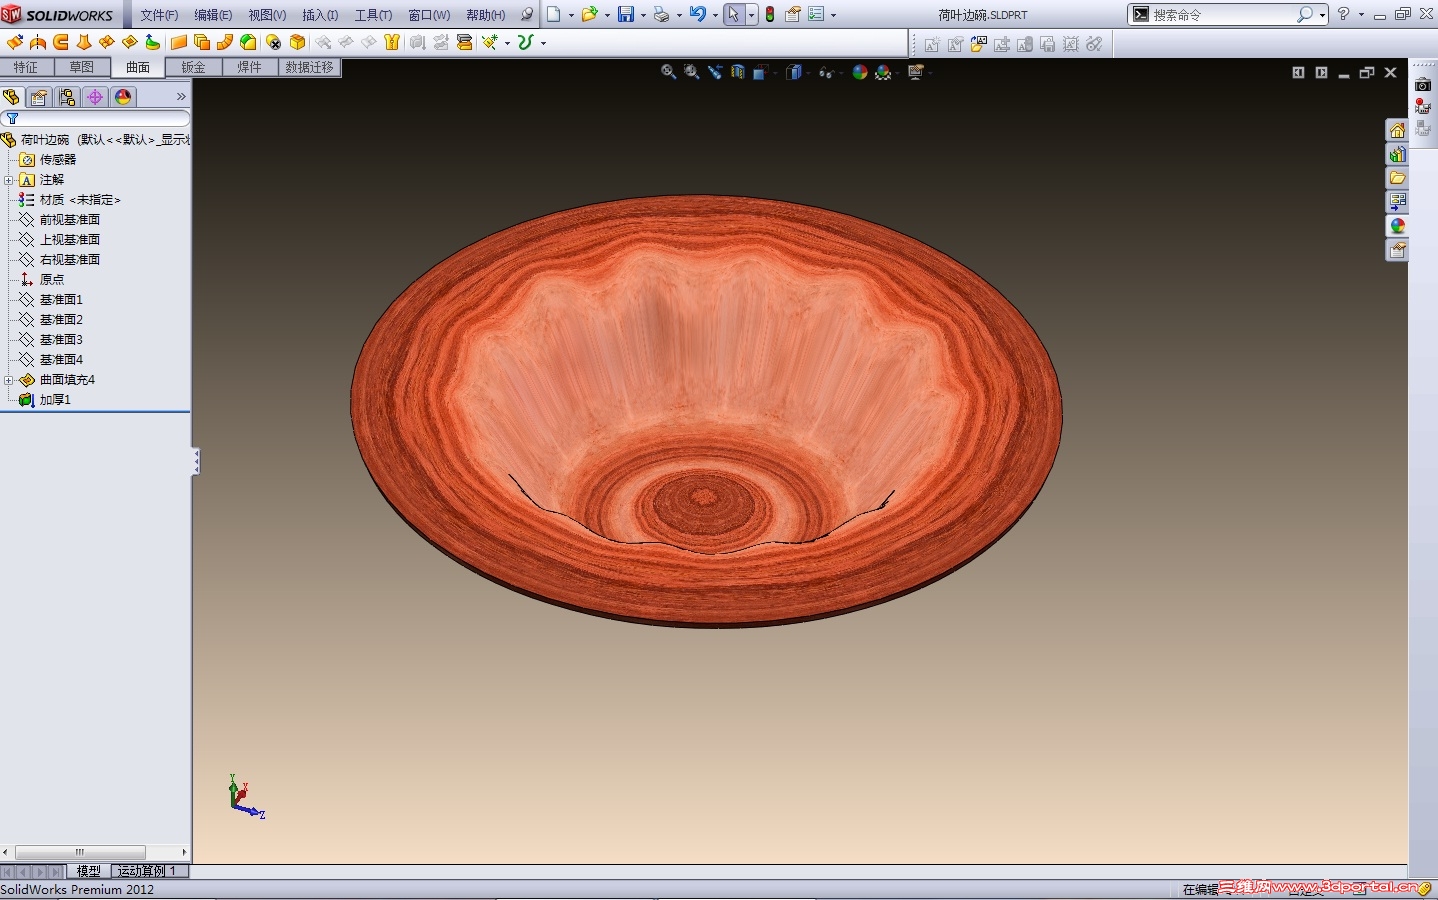Select 基准面3 in the feature tree
This screenshot has height=900, width=1438.
tap(60, 340)
